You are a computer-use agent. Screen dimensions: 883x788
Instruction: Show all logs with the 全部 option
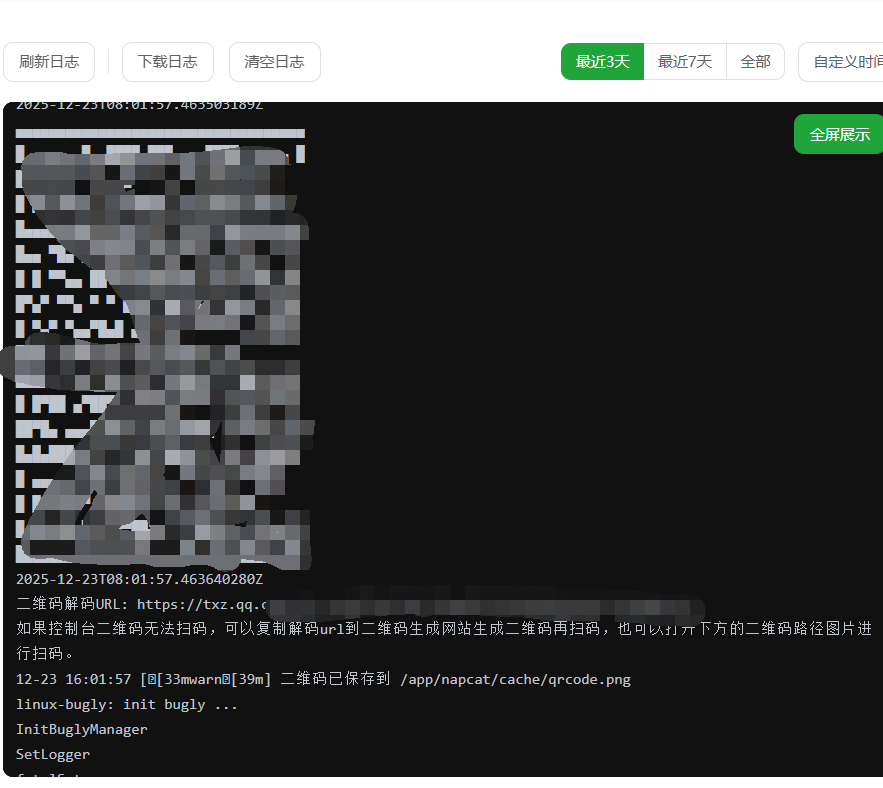pyautogui.click(x=755, y=62)
